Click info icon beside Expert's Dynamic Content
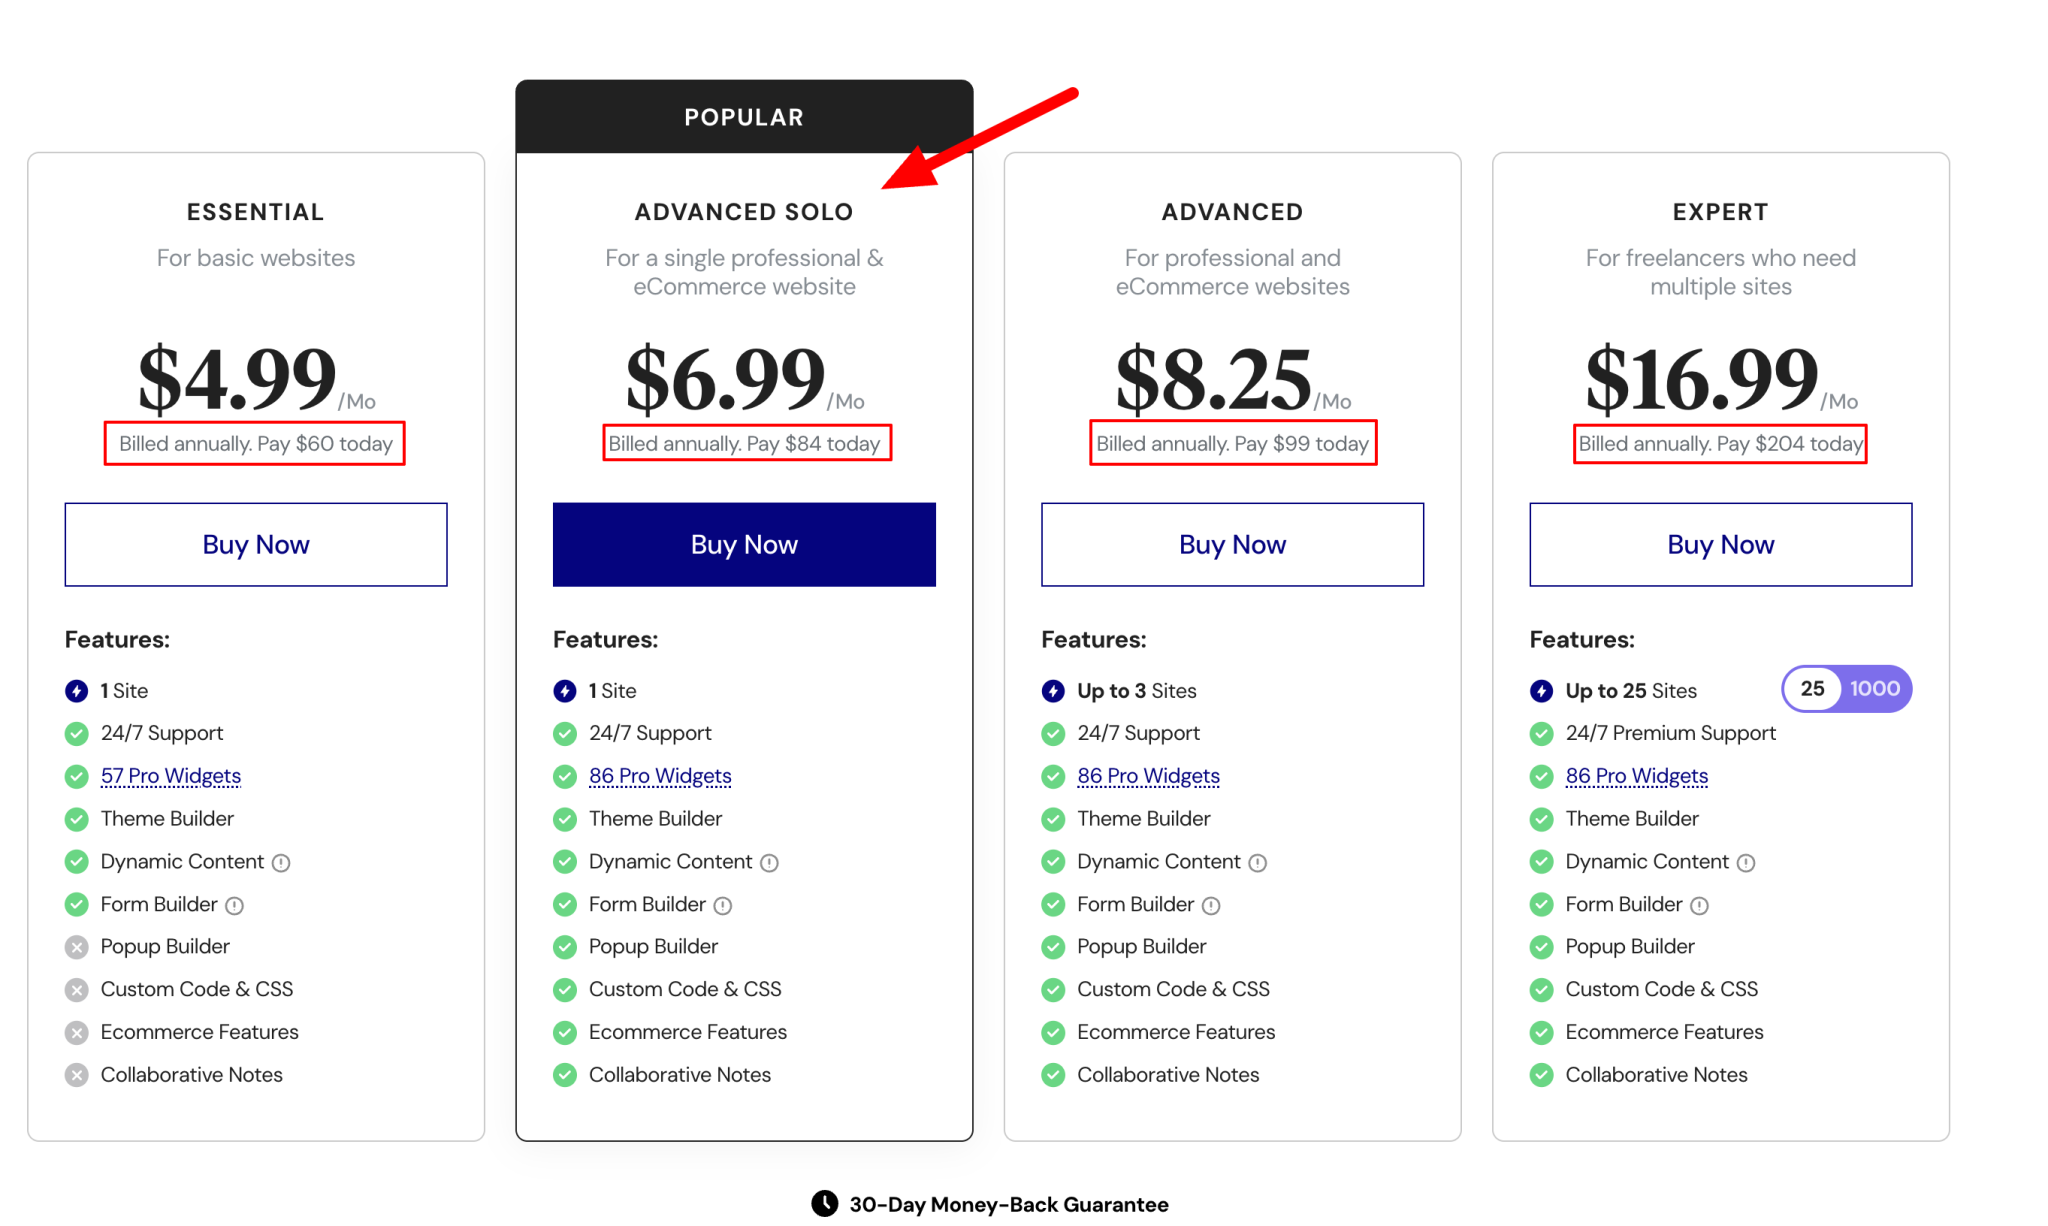This screenshot has width=2048, height=1226. coord(1746,861)
